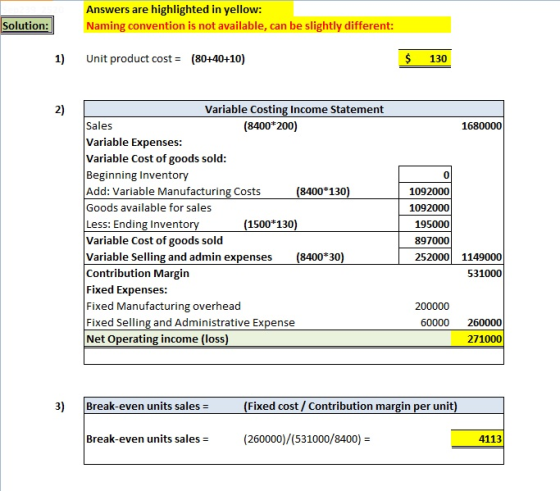Click the 260000 total fixed expenses
Screen dimensions: 560x491
(484, 322)
